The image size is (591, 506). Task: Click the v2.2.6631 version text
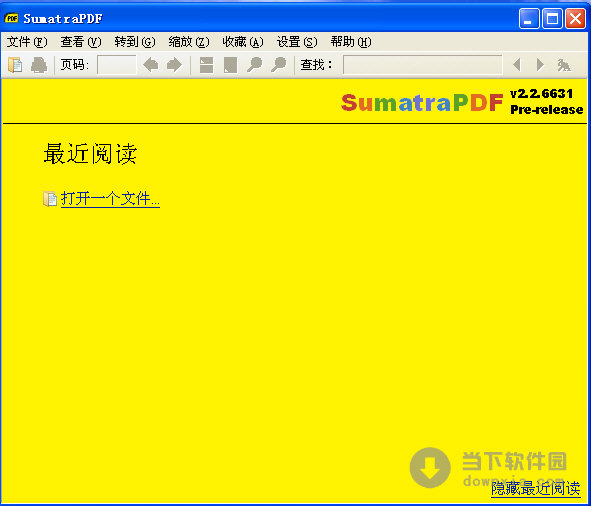click(x=541, y=93)
